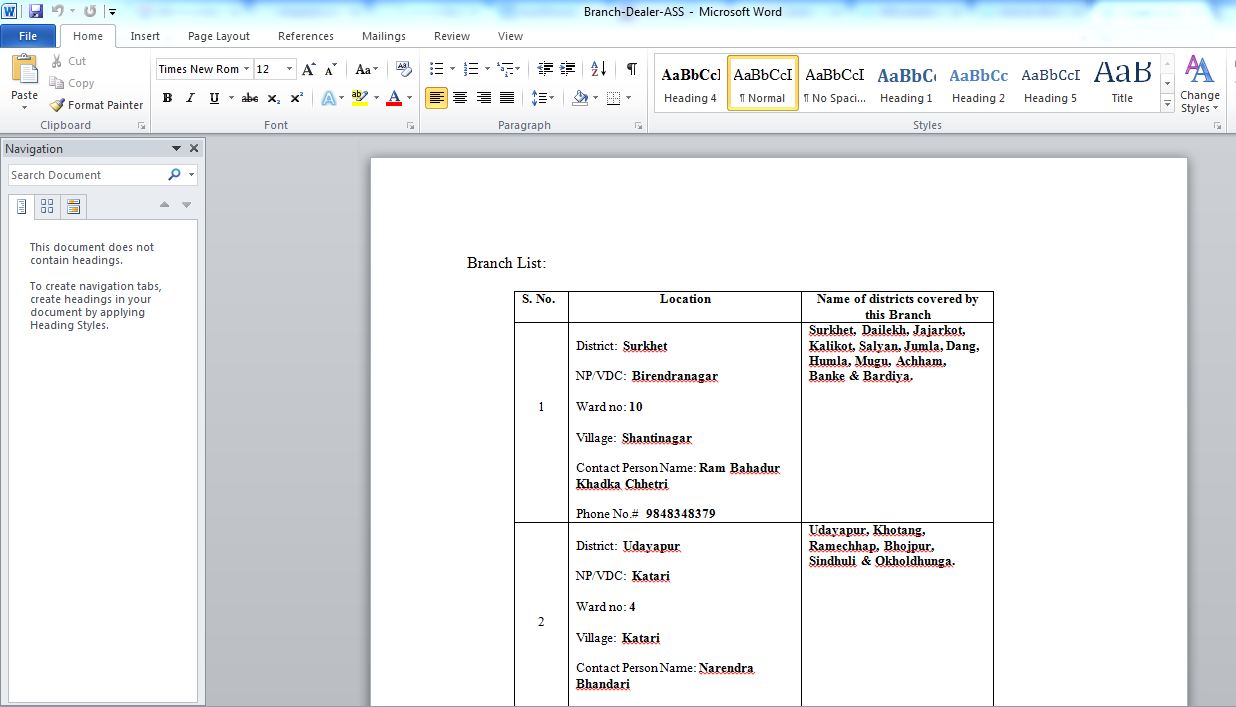
Task: Open the underline style dropdown arrow
Action: [x=231, y=98]
